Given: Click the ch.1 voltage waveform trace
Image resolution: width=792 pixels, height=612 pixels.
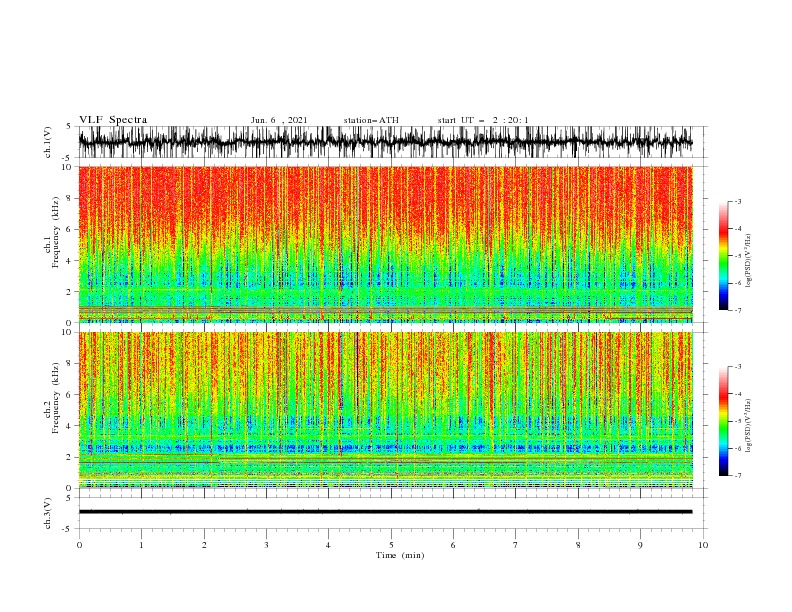Looking at the screenshot, I should pos(385,142).
